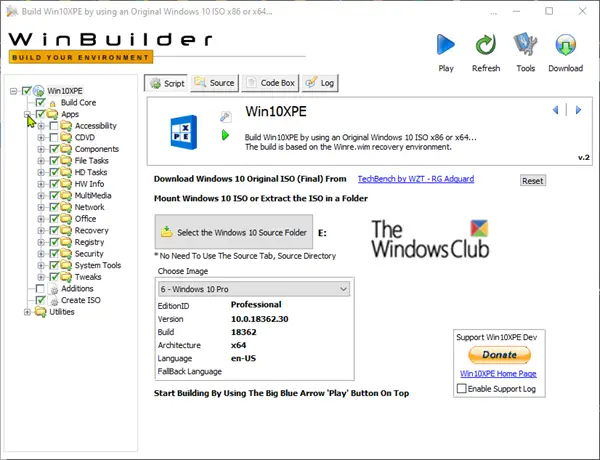Expand the Security node

pos(41,254)
